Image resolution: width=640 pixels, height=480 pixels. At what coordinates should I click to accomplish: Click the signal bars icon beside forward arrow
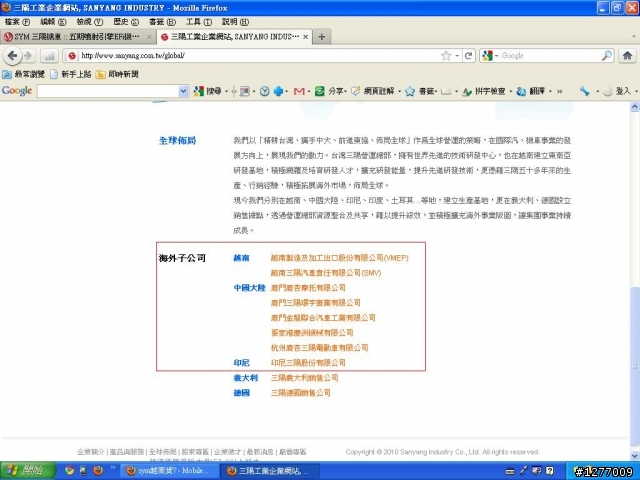(x=50, y=56)
